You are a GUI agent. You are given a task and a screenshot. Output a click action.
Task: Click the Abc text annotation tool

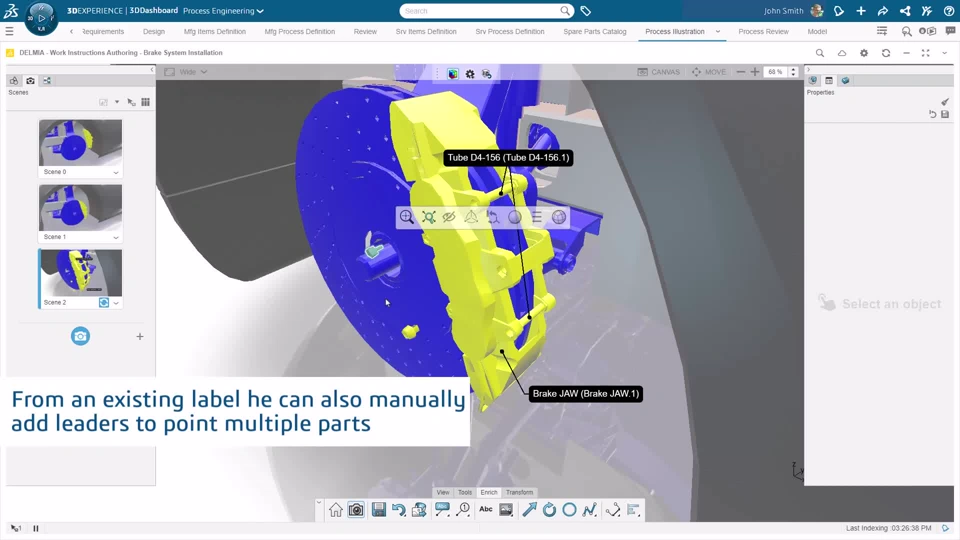click(x=486, y=510)
